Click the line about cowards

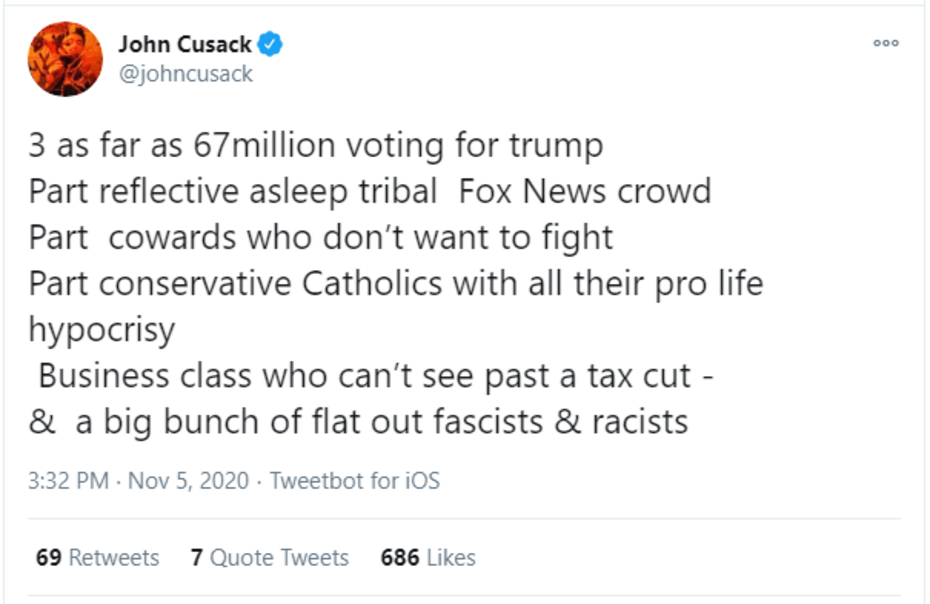coord(320,238)
